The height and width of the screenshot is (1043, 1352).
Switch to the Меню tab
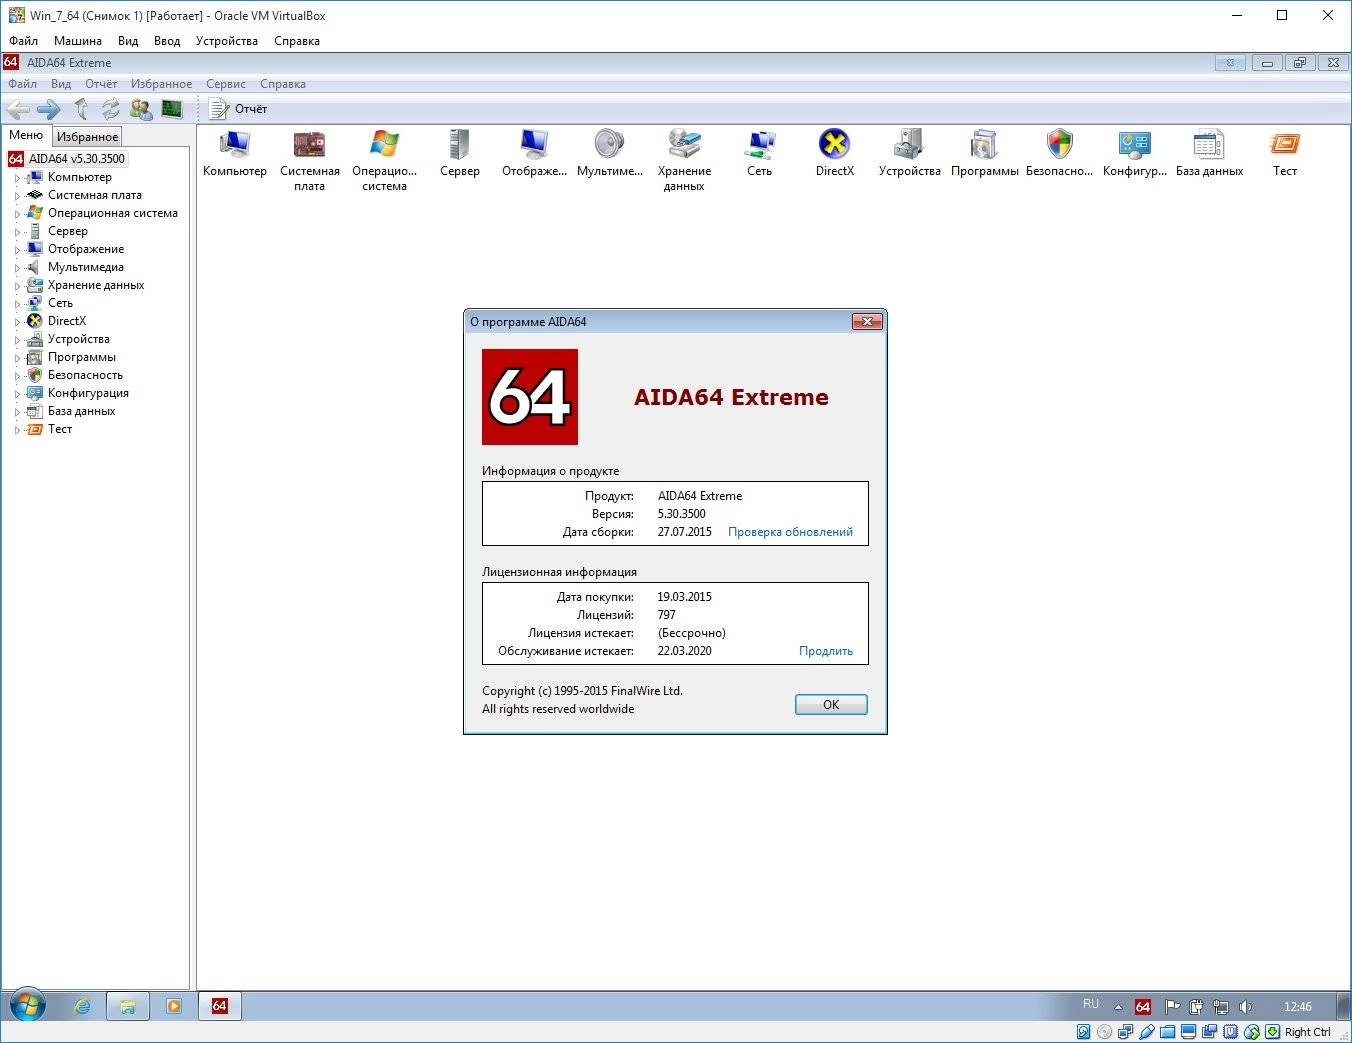point(26,135)
